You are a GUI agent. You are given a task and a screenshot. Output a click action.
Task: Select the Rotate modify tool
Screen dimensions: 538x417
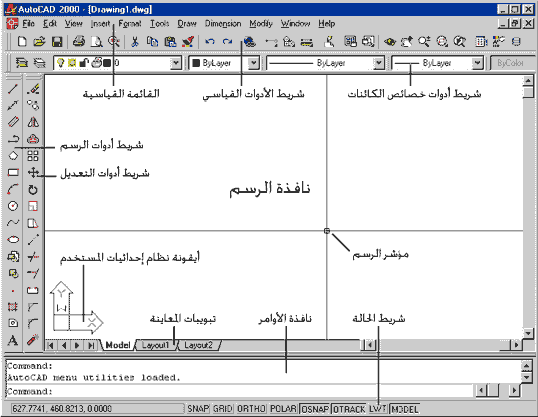pos(33,189)
